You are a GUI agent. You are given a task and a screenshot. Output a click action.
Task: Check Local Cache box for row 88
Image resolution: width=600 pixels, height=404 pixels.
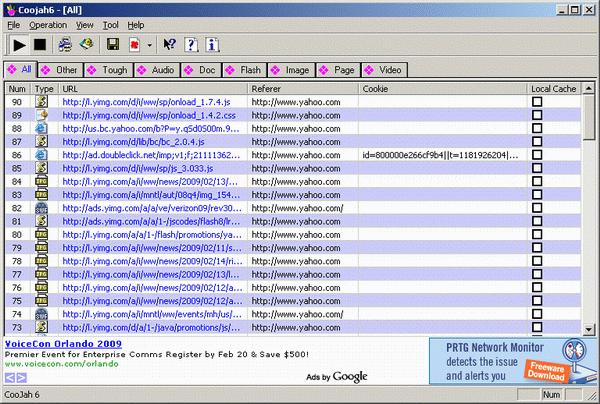537,128
